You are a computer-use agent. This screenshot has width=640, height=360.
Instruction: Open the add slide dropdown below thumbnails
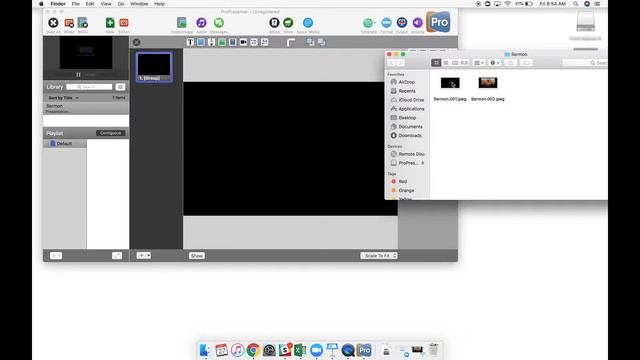click(x=143, y=256)
